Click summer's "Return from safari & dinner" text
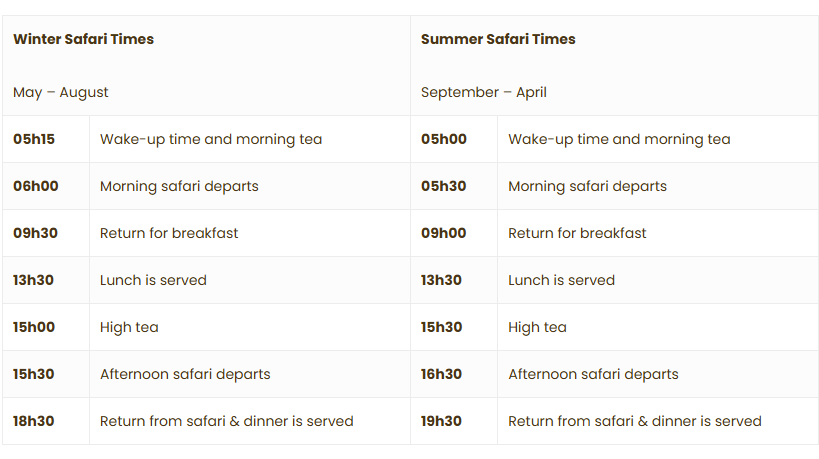Viewport: 819px width, 459px height. click(635, 421)
